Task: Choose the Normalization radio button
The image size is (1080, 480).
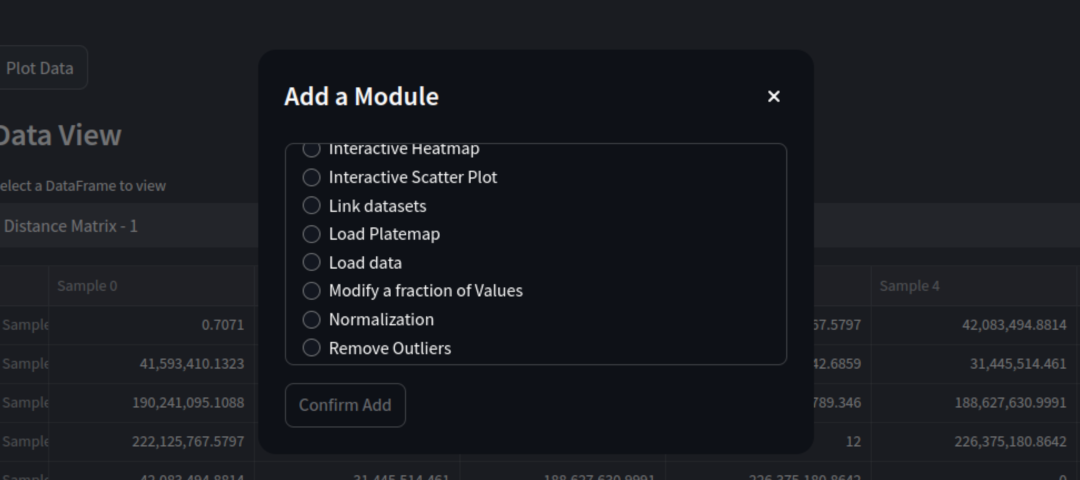Action: tap(368, 320)
